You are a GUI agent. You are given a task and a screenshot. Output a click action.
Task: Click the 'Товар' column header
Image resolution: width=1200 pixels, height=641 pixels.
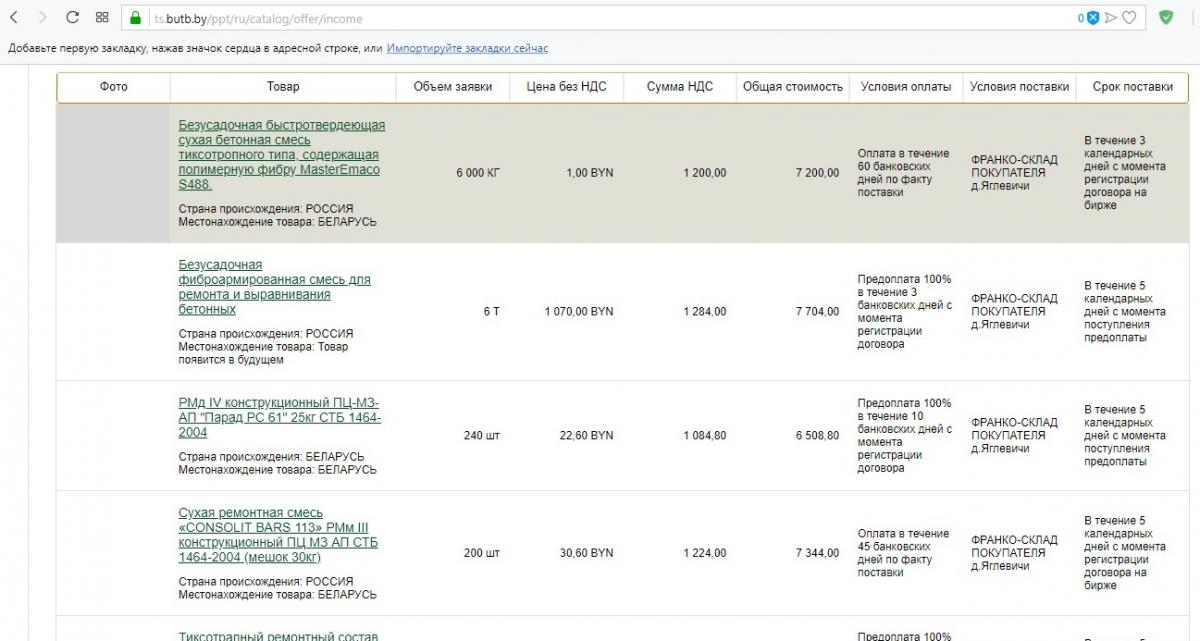pos(283,87)
